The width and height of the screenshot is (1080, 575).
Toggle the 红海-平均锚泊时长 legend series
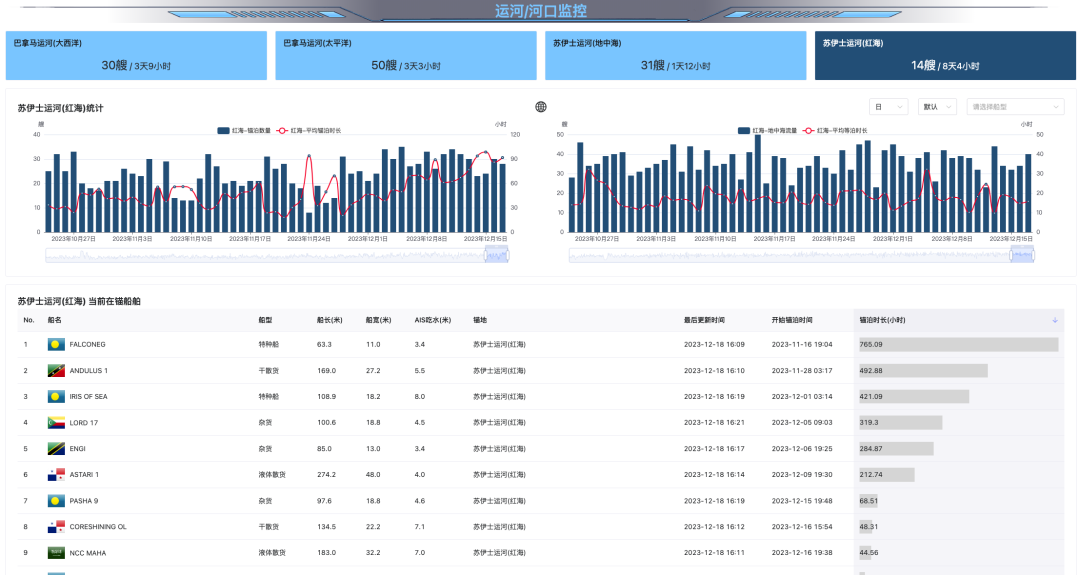coord(309,130)
